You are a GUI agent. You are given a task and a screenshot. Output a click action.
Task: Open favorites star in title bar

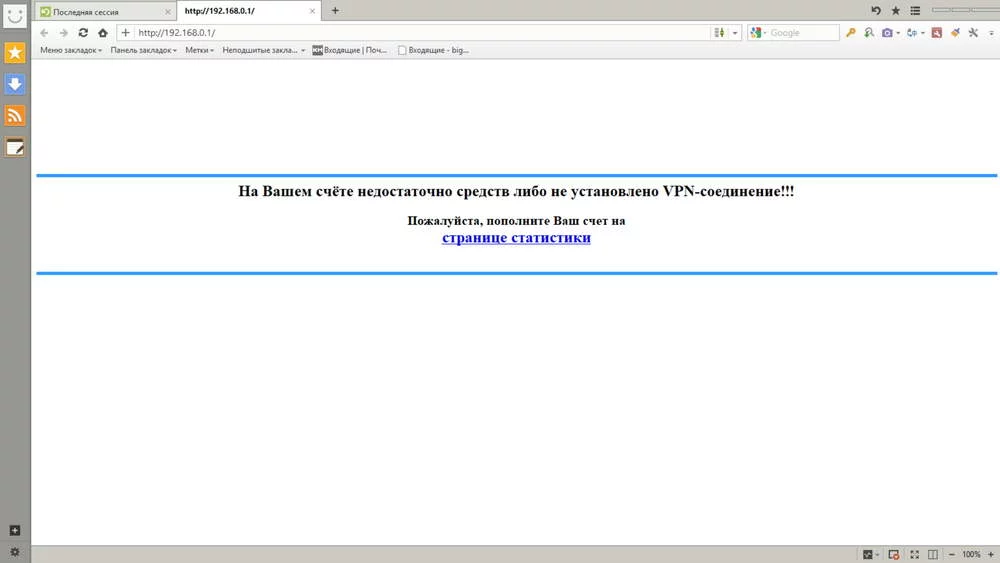coord(895,11)
